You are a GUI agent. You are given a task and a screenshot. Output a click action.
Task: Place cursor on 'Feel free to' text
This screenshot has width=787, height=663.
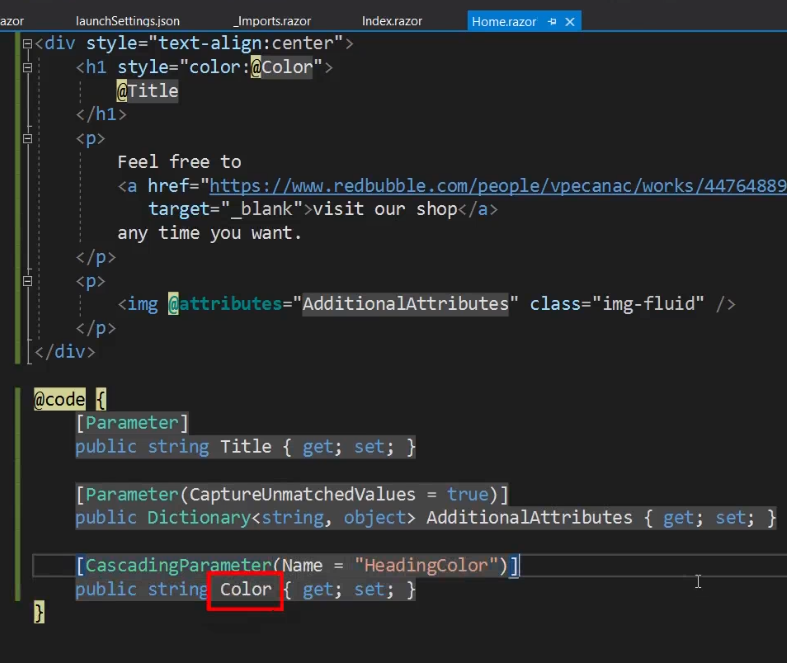[x=179, y=162]
